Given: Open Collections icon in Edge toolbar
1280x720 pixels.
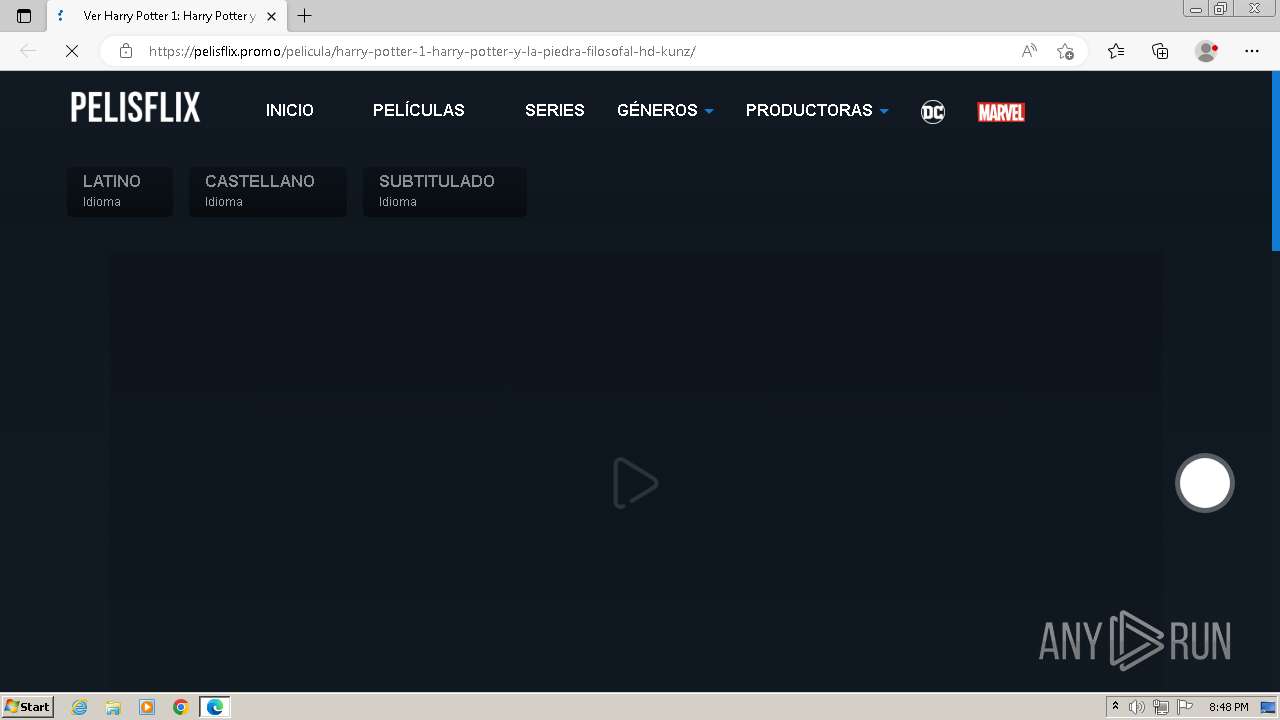Looking at the screenshot, I should click(x=1160, y=51).
